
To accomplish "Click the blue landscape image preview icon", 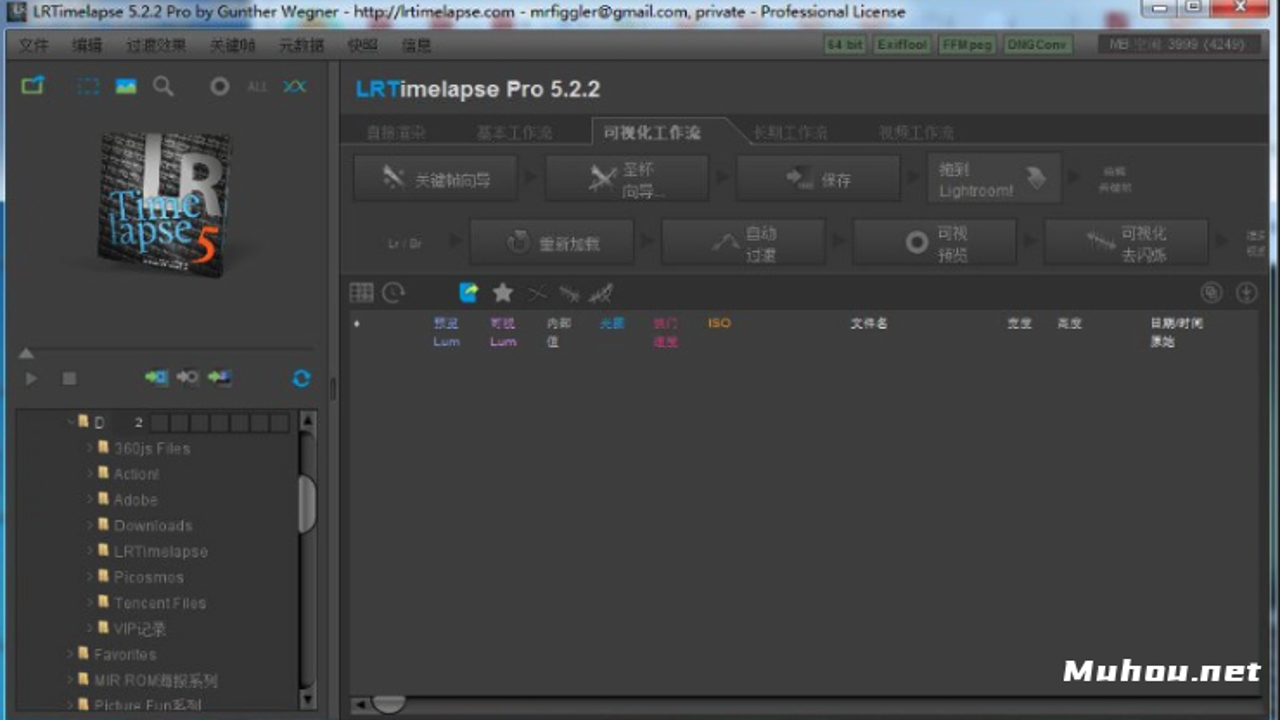I will click(x=126, y=86).
